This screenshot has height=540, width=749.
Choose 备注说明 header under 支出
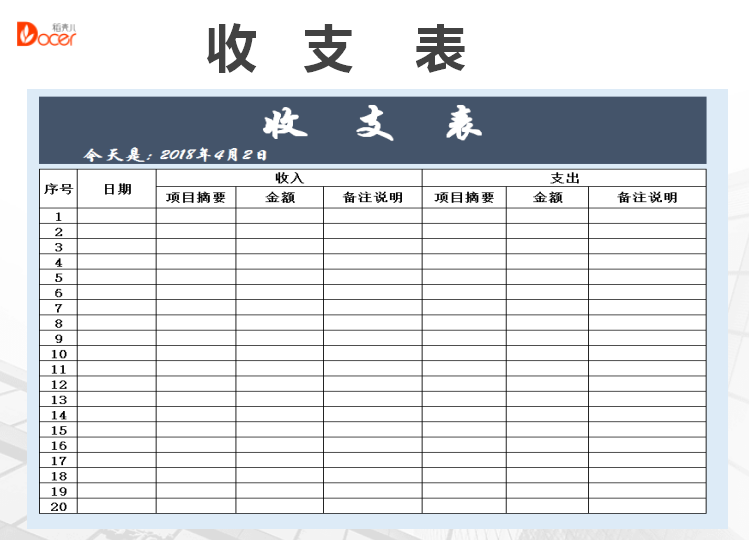[x=647, y=198]
